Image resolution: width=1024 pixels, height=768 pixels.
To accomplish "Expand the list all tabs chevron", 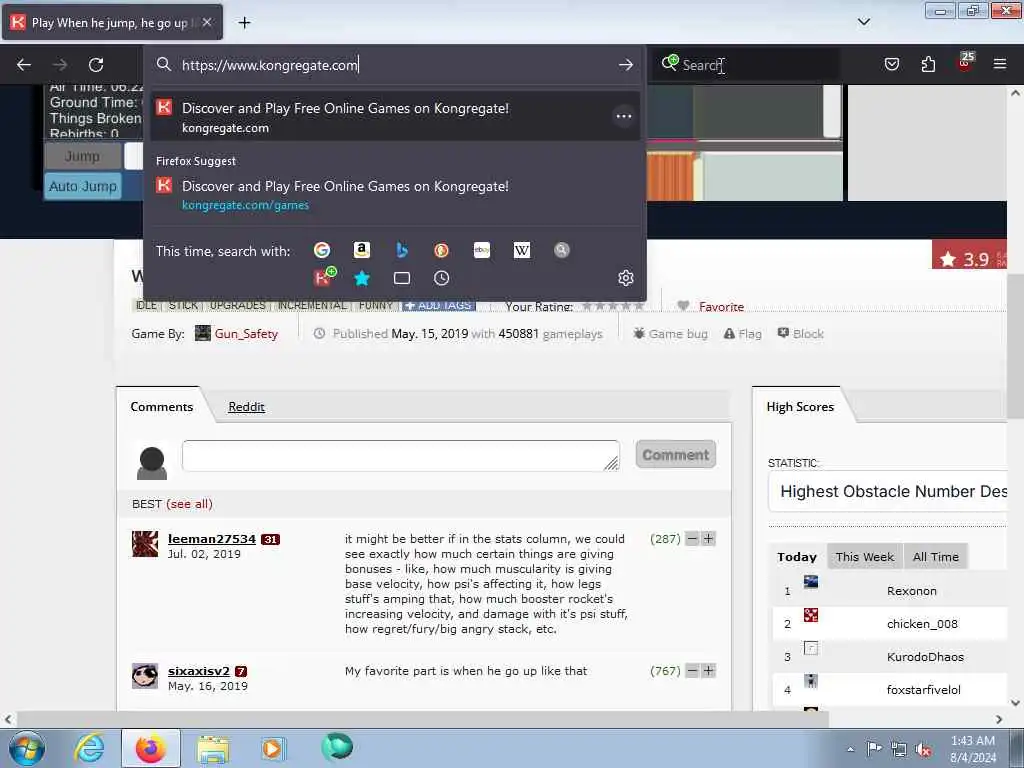I will (863, 22).
